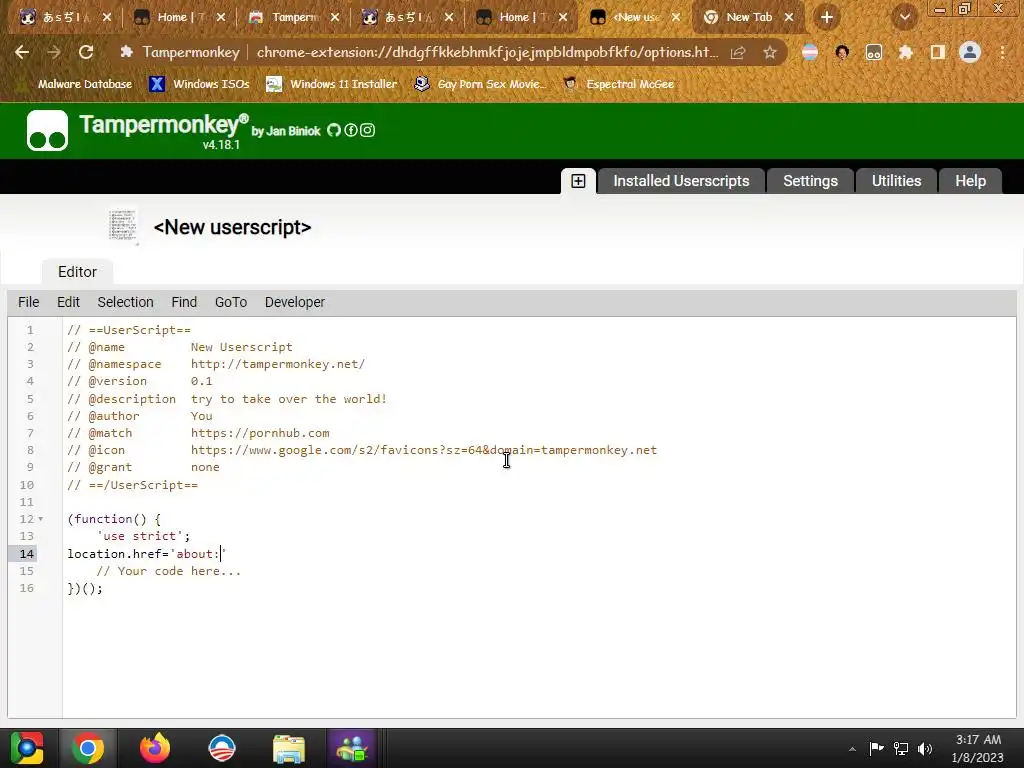Bookmark this page with the star icon
This screenshot has height=768, width=1024.
(x=770, y=52)
